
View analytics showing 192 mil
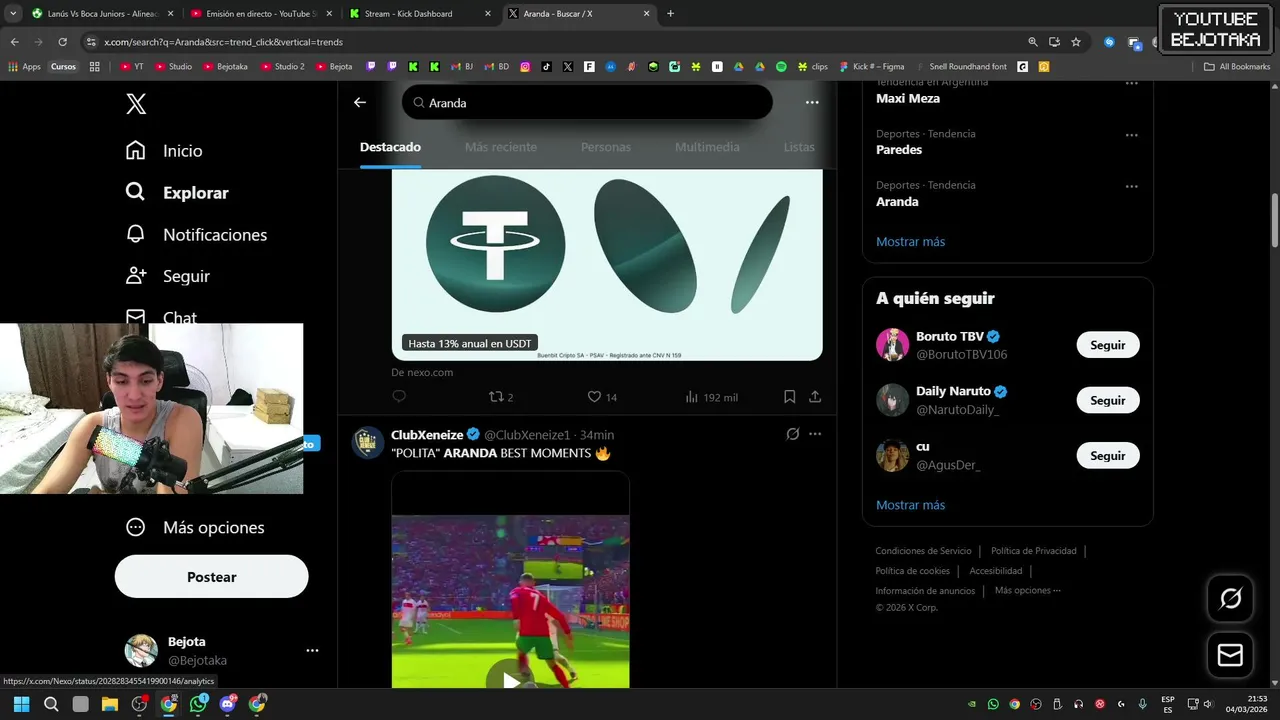pos(711,397)
